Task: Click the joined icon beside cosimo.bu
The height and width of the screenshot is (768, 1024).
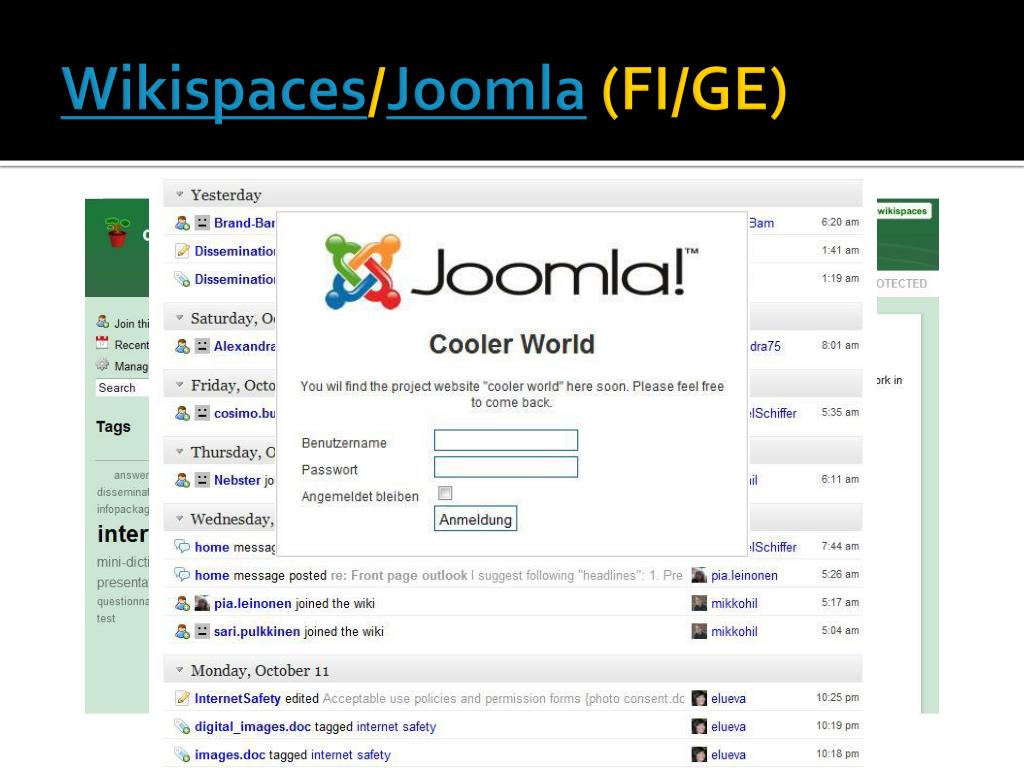Action: point(182,413)
